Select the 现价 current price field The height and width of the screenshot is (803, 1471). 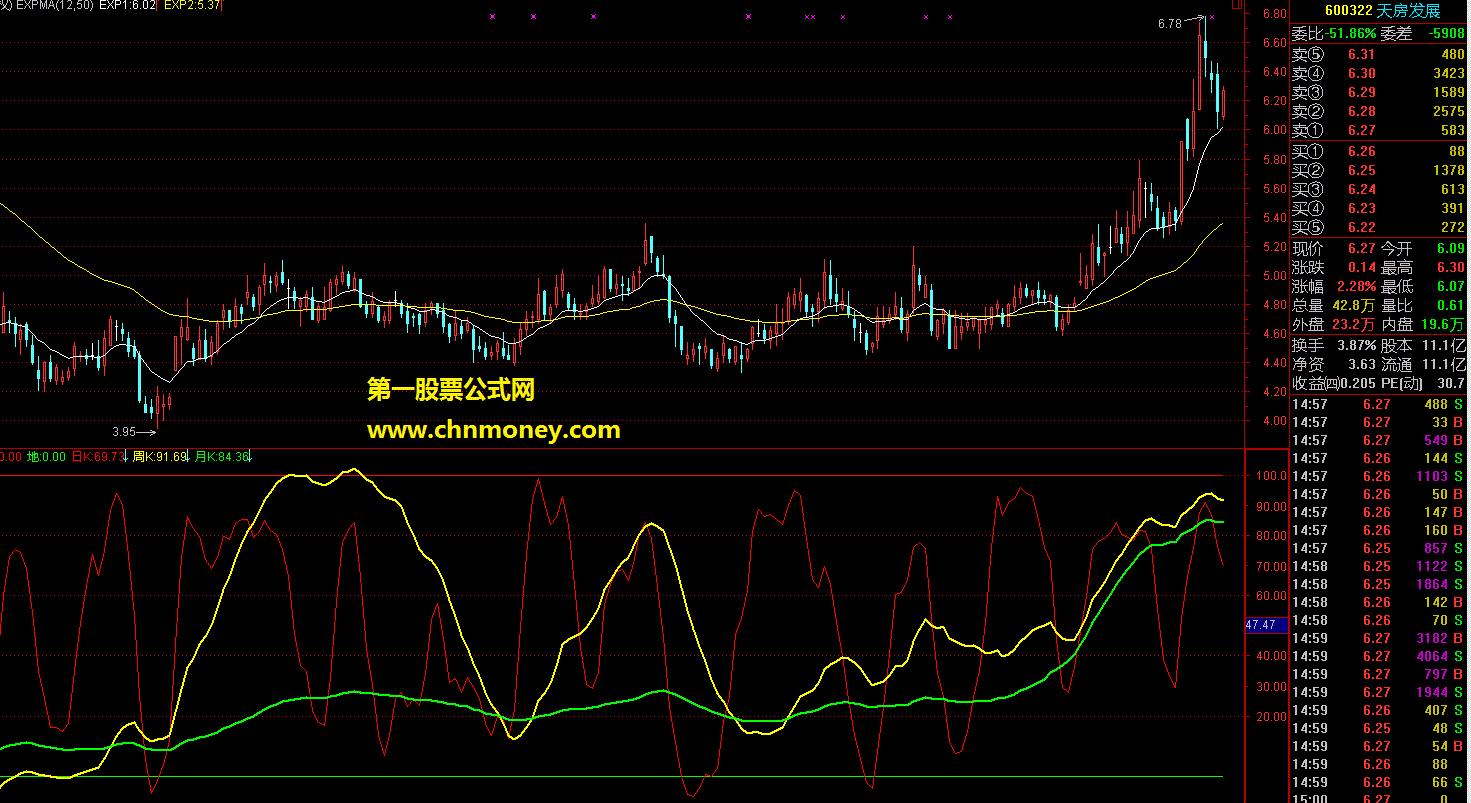point(1334,248)
